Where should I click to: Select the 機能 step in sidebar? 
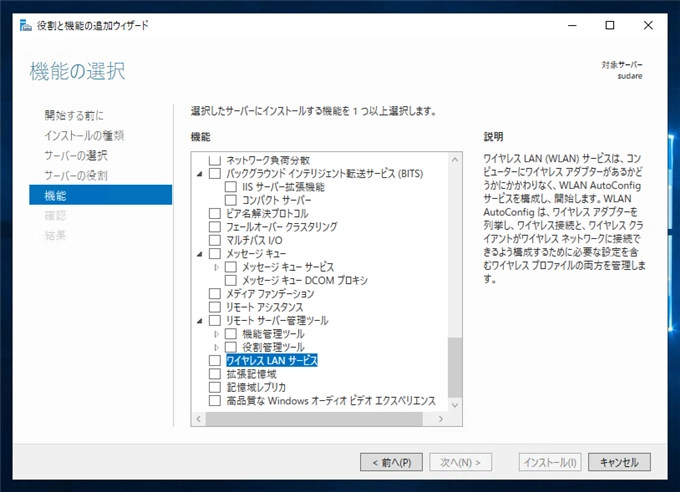pos(101,195)
